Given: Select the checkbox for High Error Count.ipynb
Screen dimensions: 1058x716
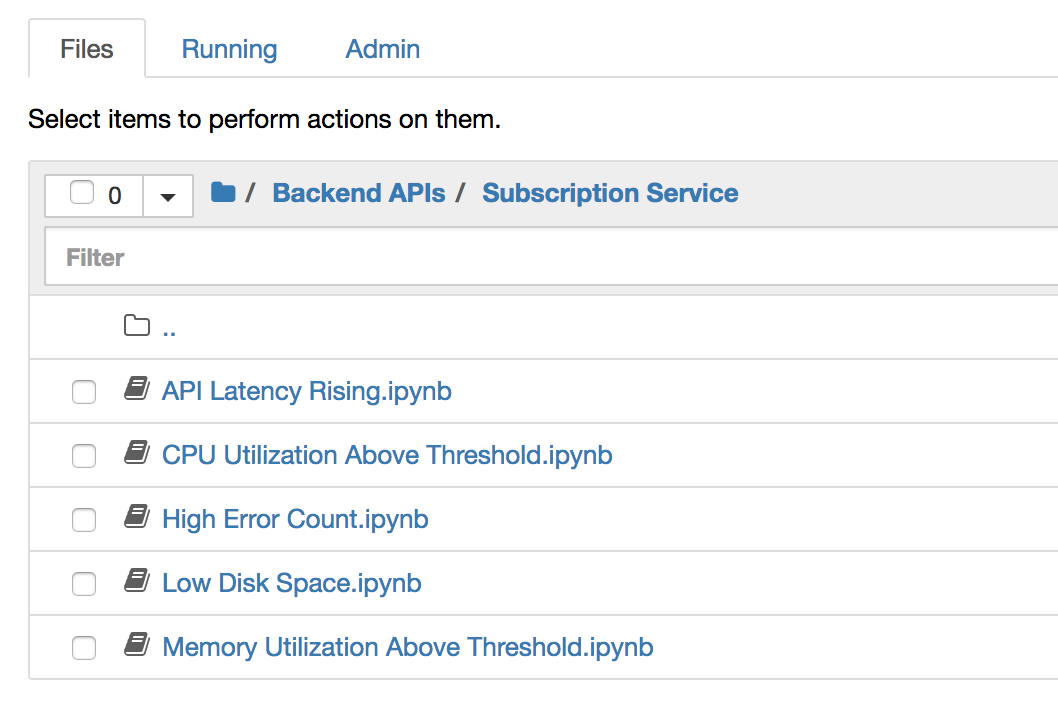Looking at the screenshot, I should (x=84, y=520).
